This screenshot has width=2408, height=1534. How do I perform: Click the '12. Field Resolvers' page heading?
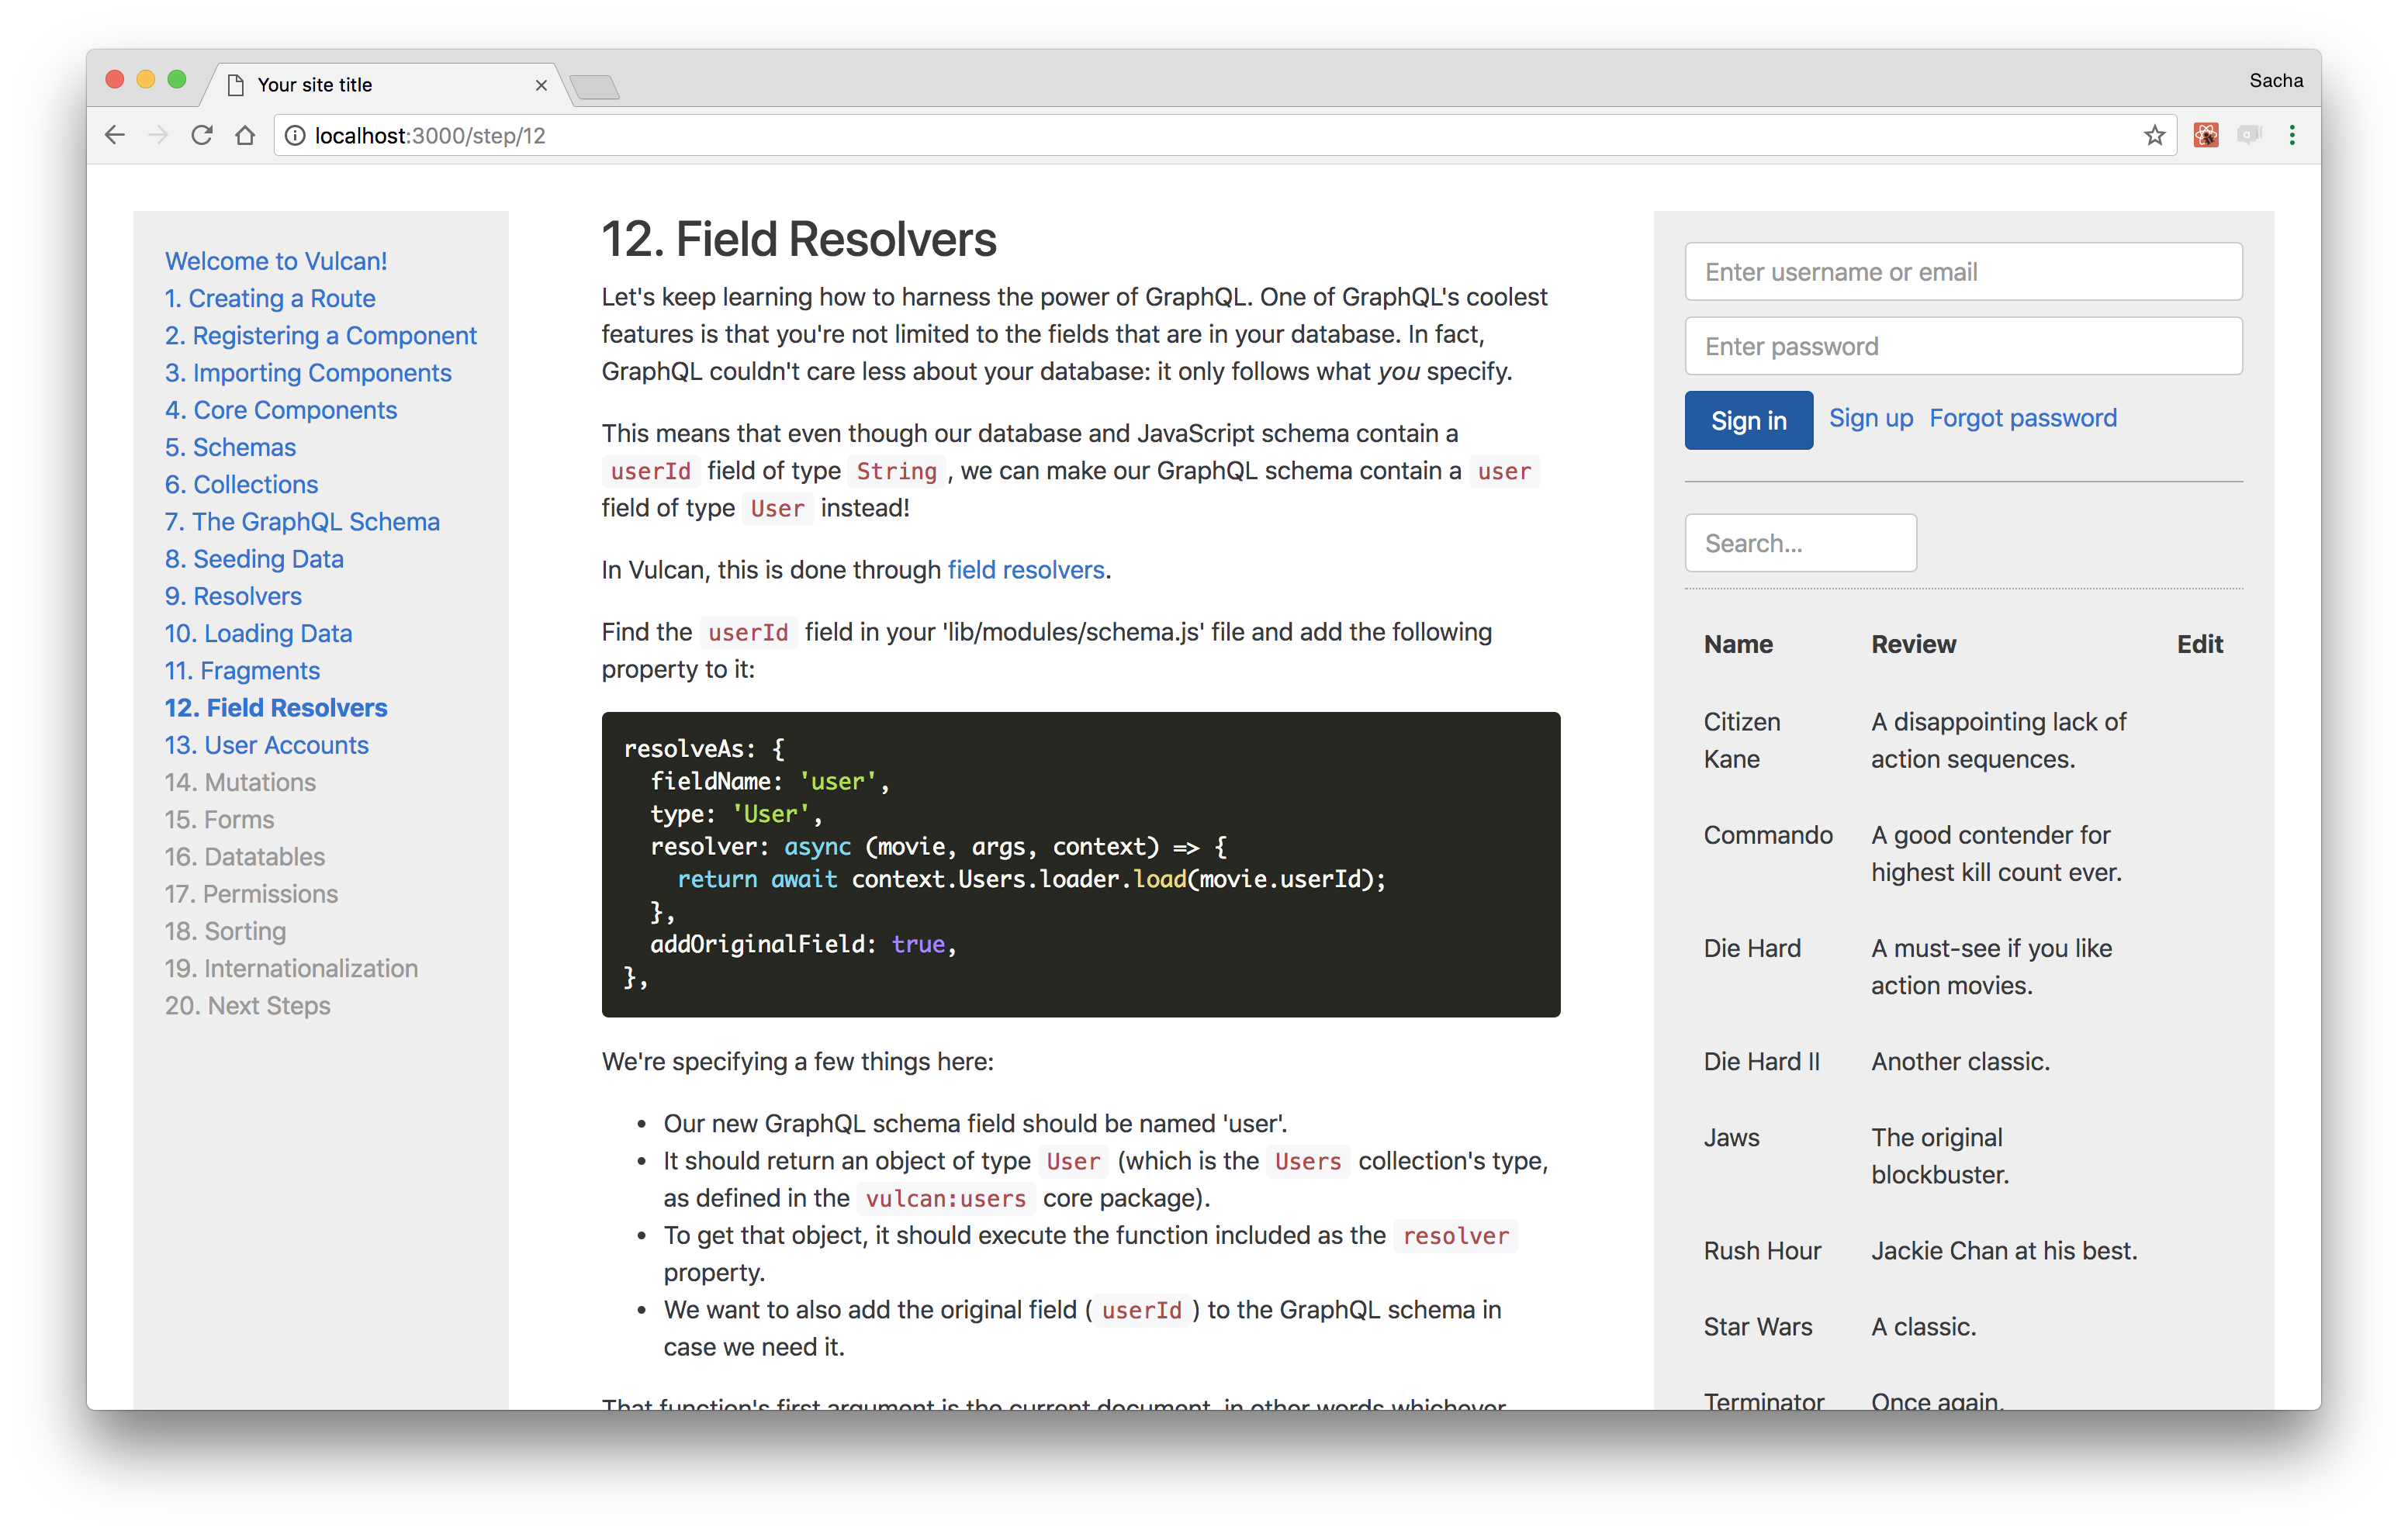799,240
